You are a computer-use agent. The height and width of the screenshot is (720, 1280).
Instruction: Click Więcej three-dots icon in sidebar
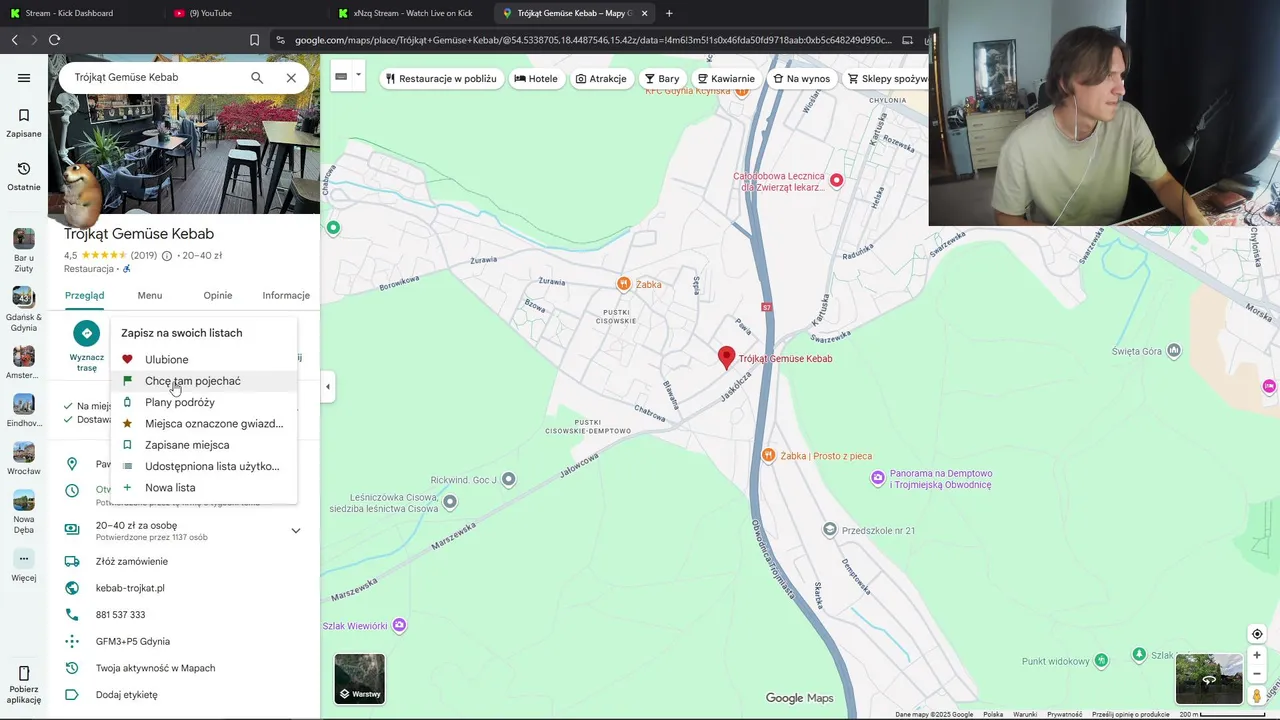tap(24, 559)
